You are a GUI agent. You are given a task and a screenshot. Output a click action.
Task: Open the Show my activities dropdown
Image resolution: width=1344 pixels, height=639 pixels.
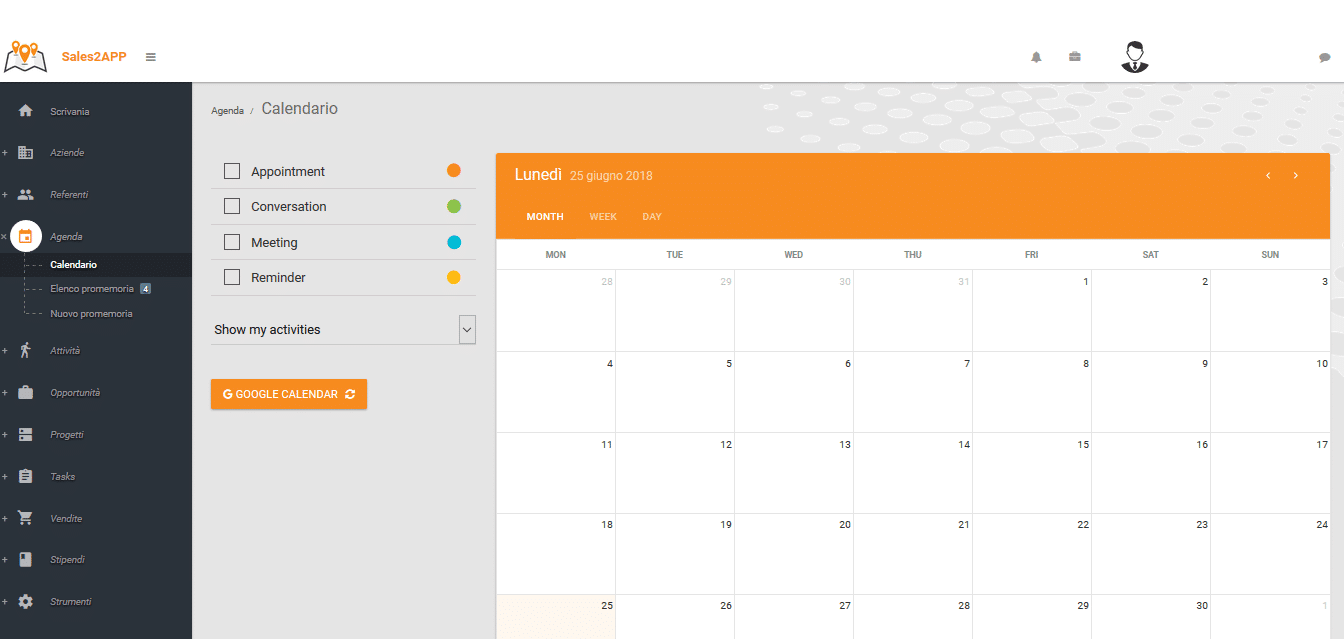click(x=466, y=330)
